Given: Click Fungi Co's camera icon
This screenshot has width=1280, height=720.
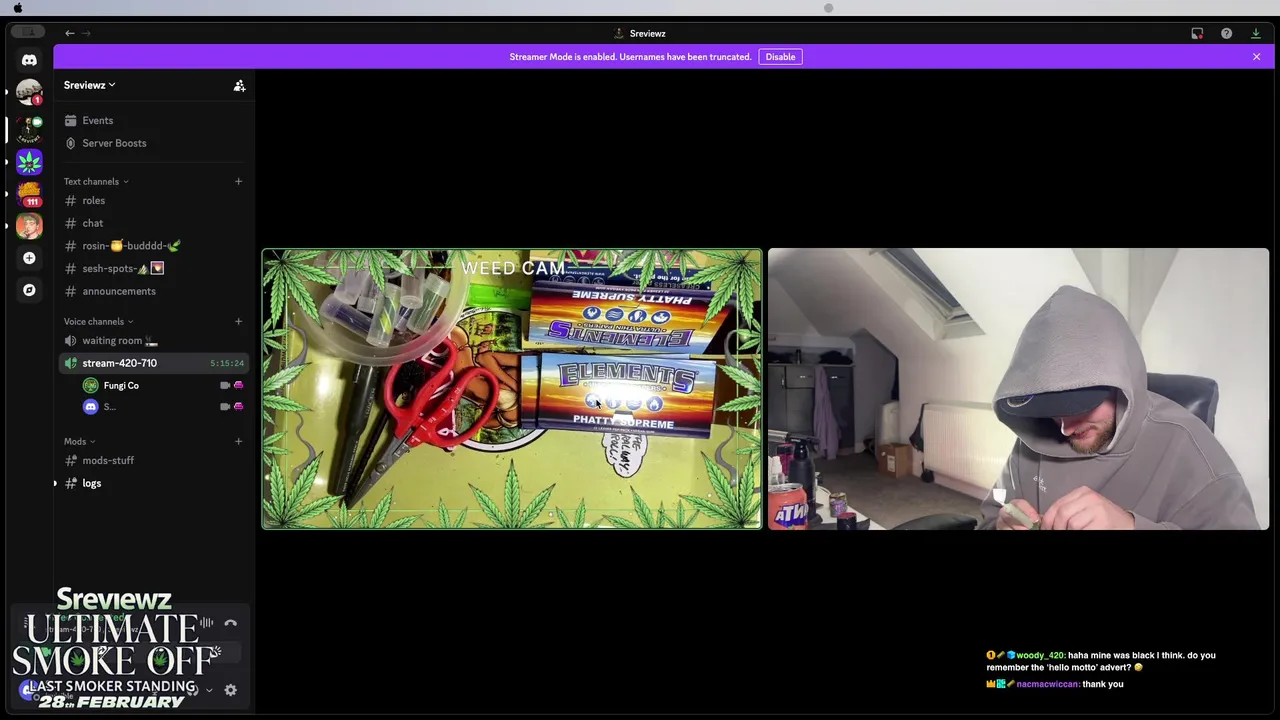Looking at the screenshot, I should [225, 385].
